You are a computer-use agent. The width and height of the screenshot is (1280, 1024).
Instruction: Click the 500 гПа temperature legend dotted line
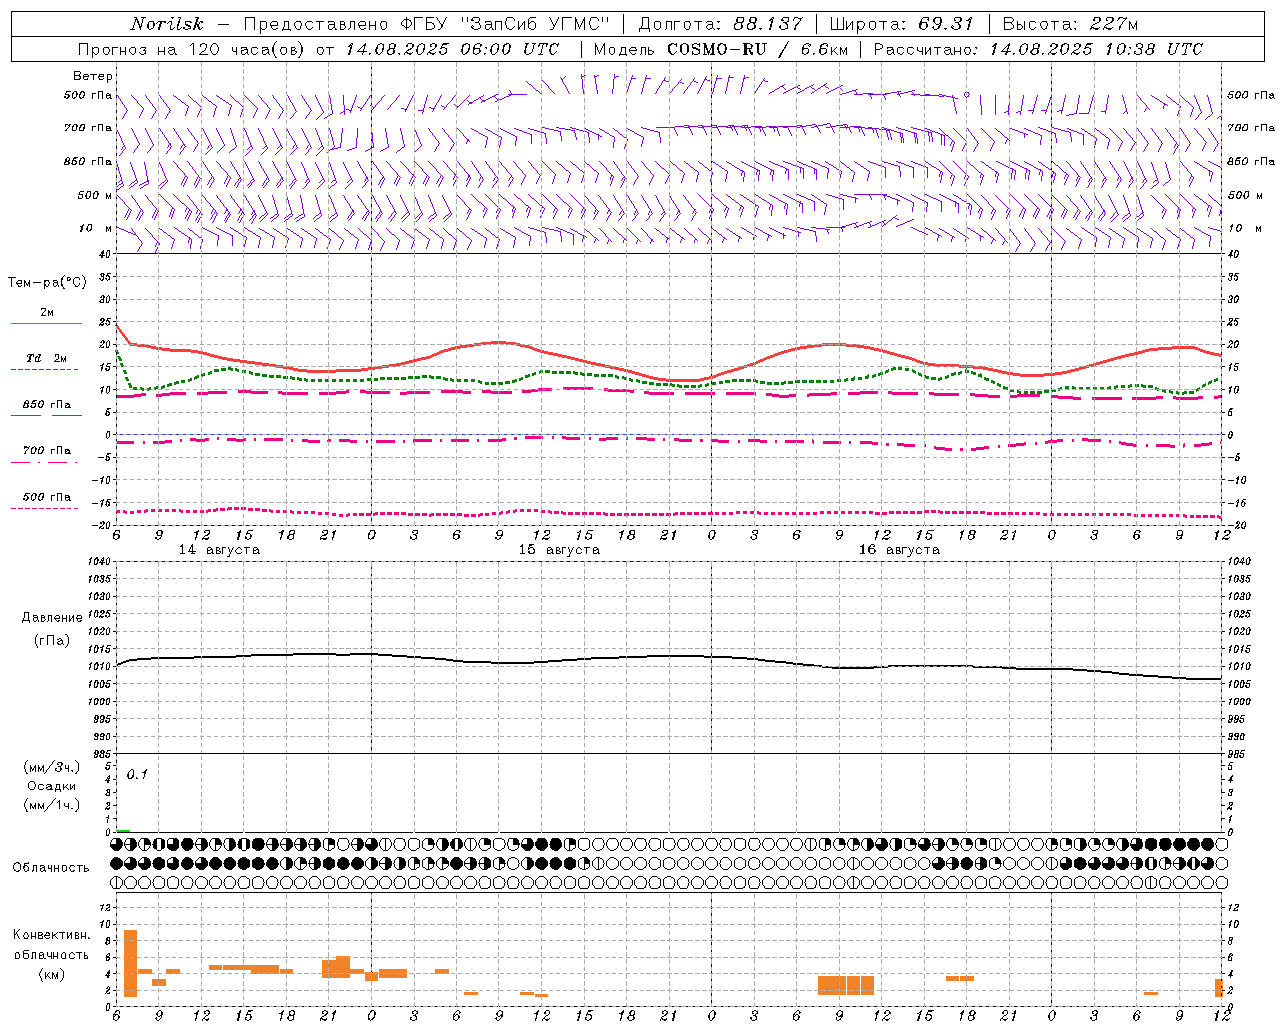pos(46,508)
